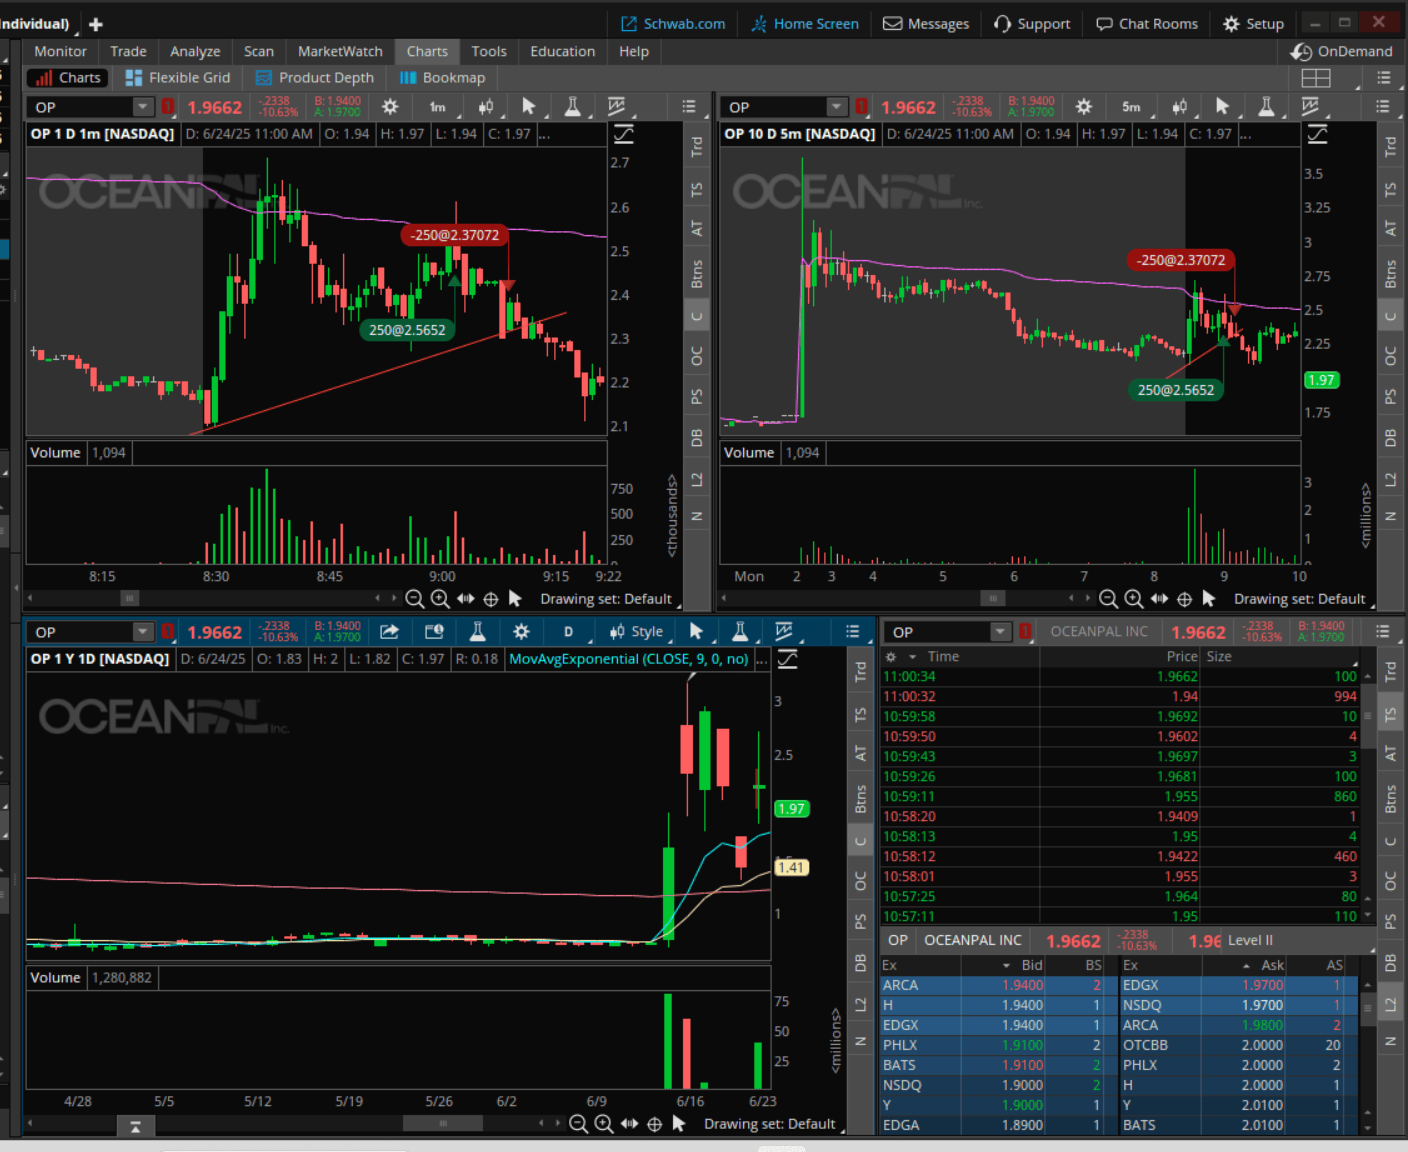Toggle the Btns sidebar button beside the 5m chart
1408x1152 pixels.
point(1390,274)
